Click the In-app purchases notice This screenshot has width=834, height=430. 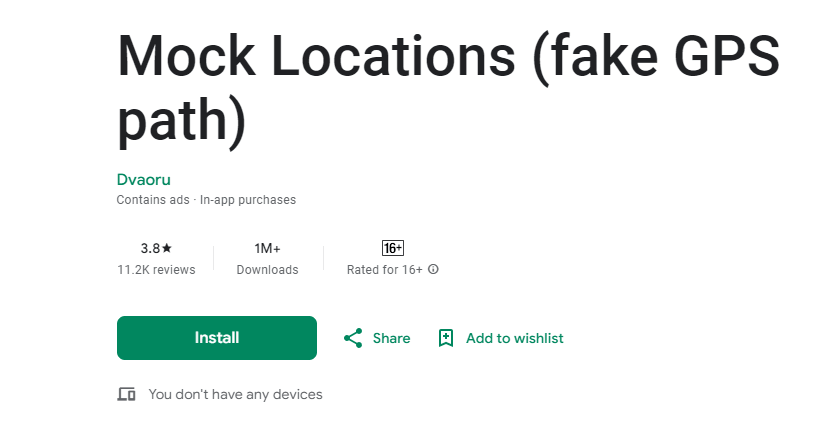coord(248,200)
